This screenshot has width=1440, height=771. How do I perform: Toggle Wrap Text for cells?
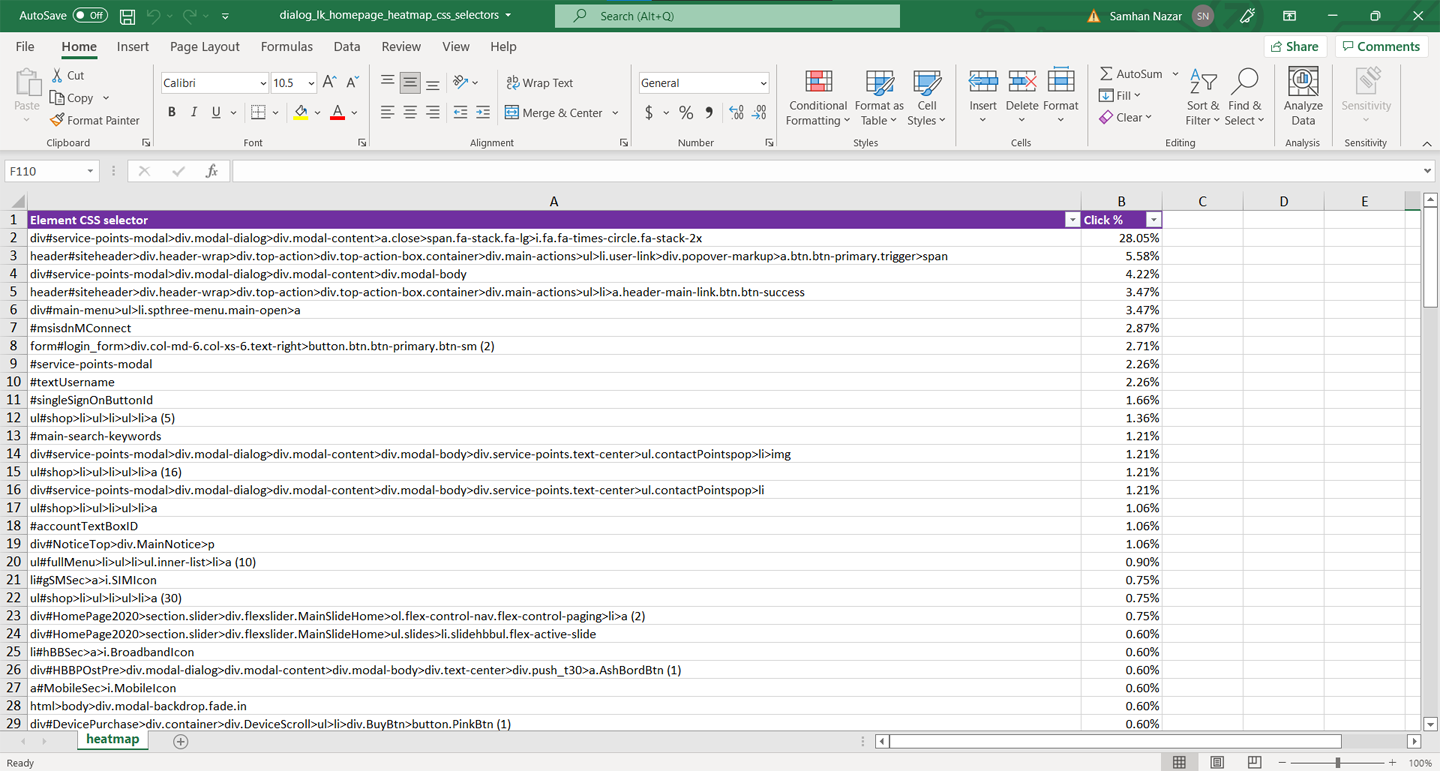click(539, 83)
